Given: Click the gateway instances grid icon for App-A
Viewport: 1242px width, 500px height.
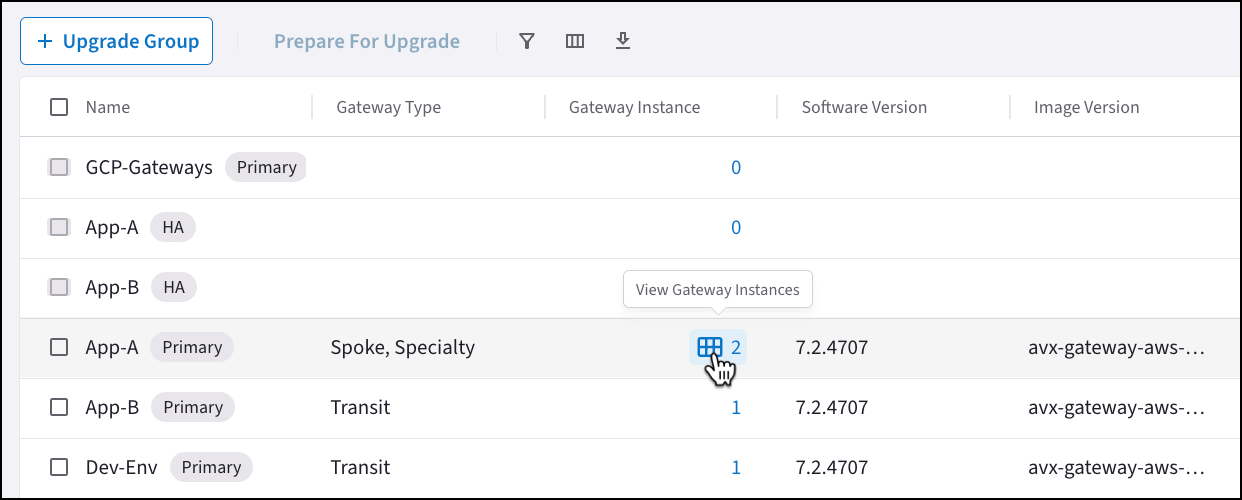Looking at the screenshot, I should 709,347.
